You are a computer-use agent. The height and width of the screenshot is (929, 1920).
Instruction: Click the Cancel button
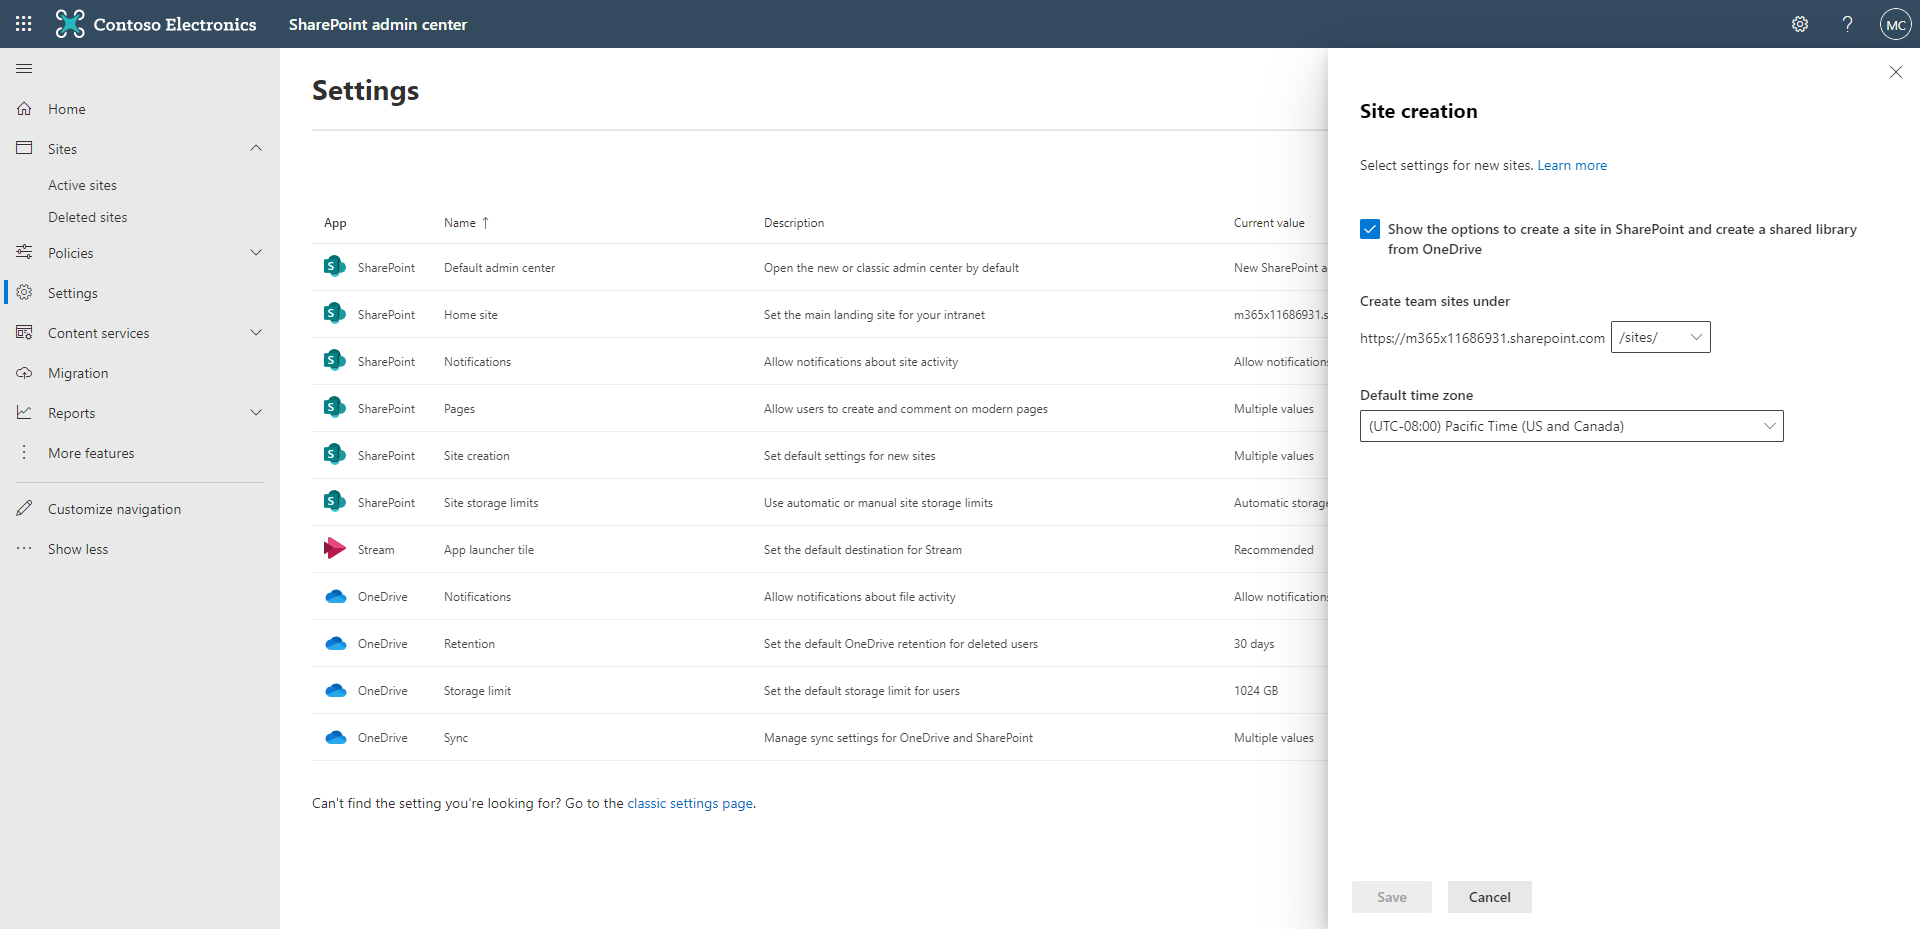coord(1490,897)
